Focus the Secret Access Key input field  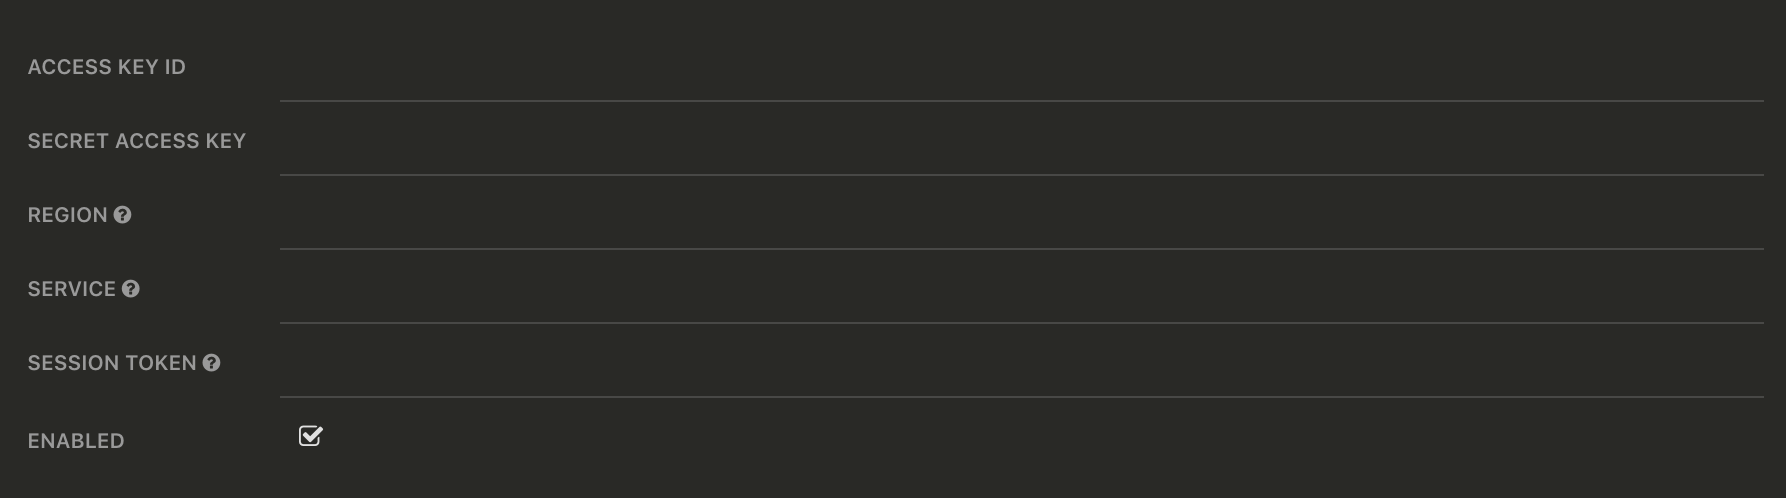1022,141
